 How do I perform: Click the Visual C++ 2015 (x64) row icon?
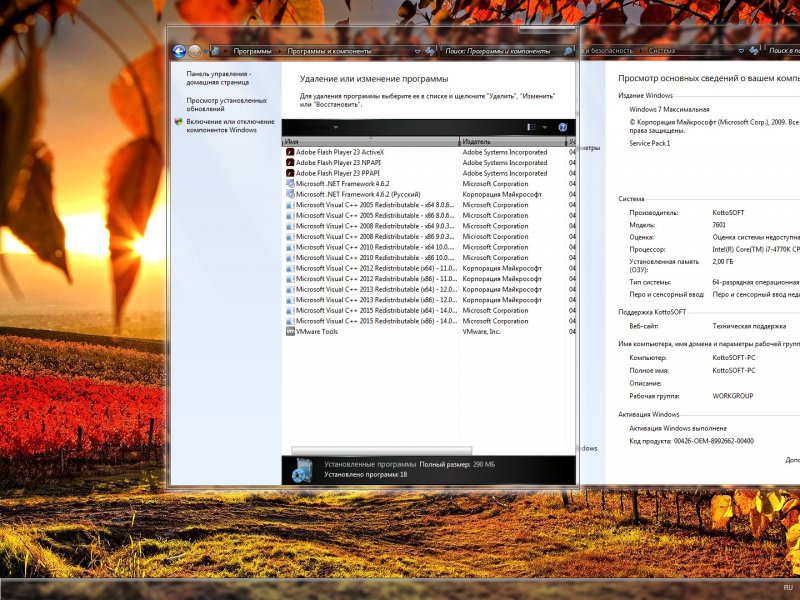(x=290, y=311)
